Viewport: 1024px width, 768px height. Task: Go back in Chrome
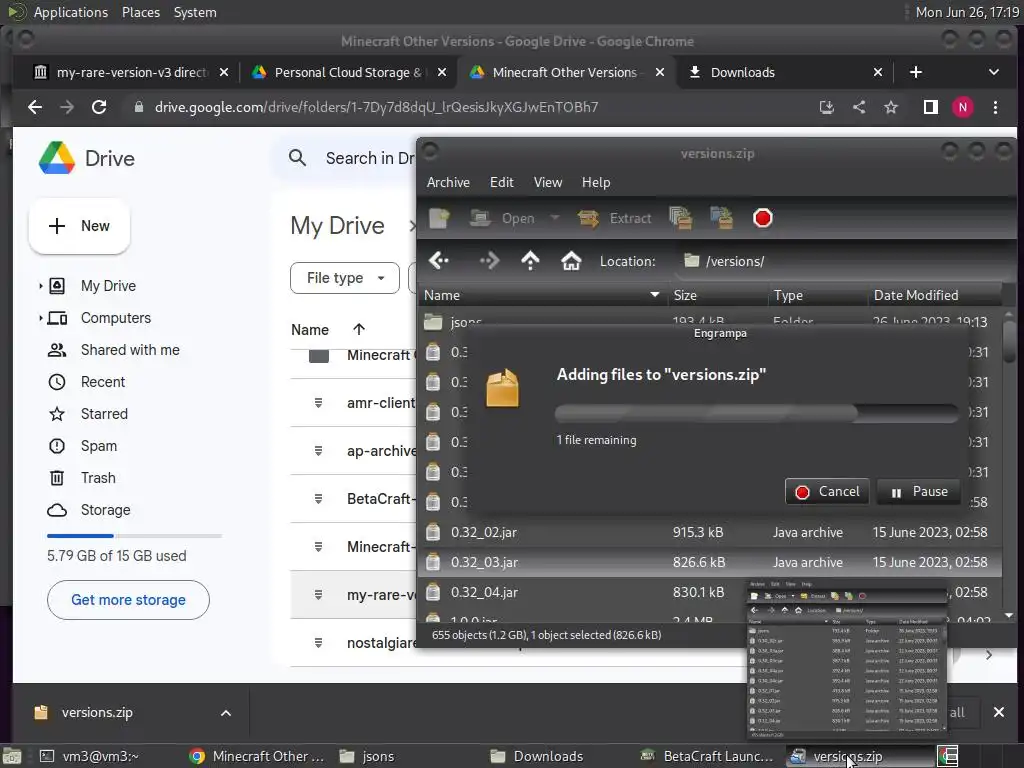coord(35,107)
